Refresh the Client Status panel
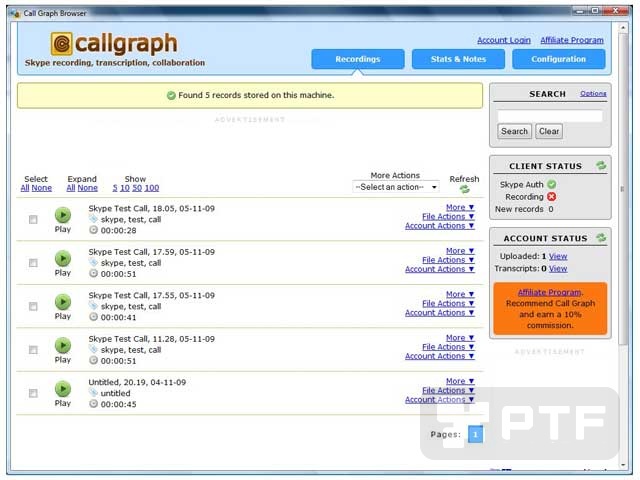The width and height of the screenshot is (640, 480). click(601, 165)
